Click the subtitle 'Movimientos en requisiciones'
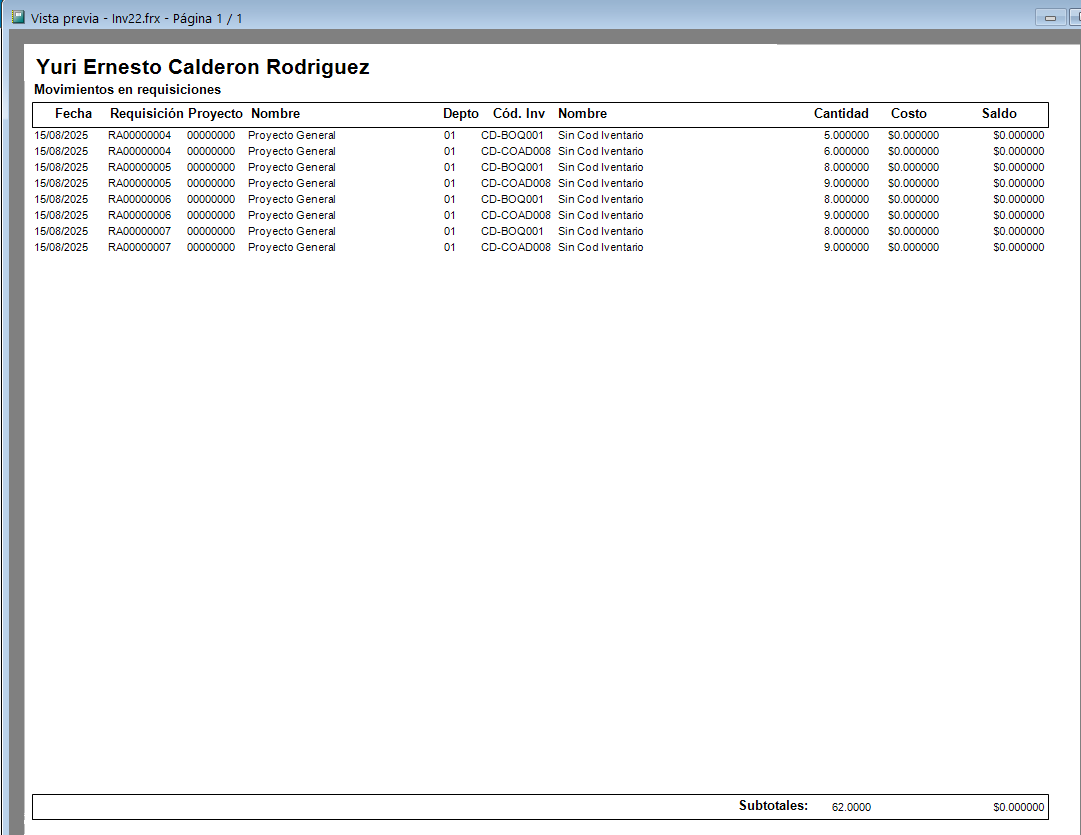 128,90
